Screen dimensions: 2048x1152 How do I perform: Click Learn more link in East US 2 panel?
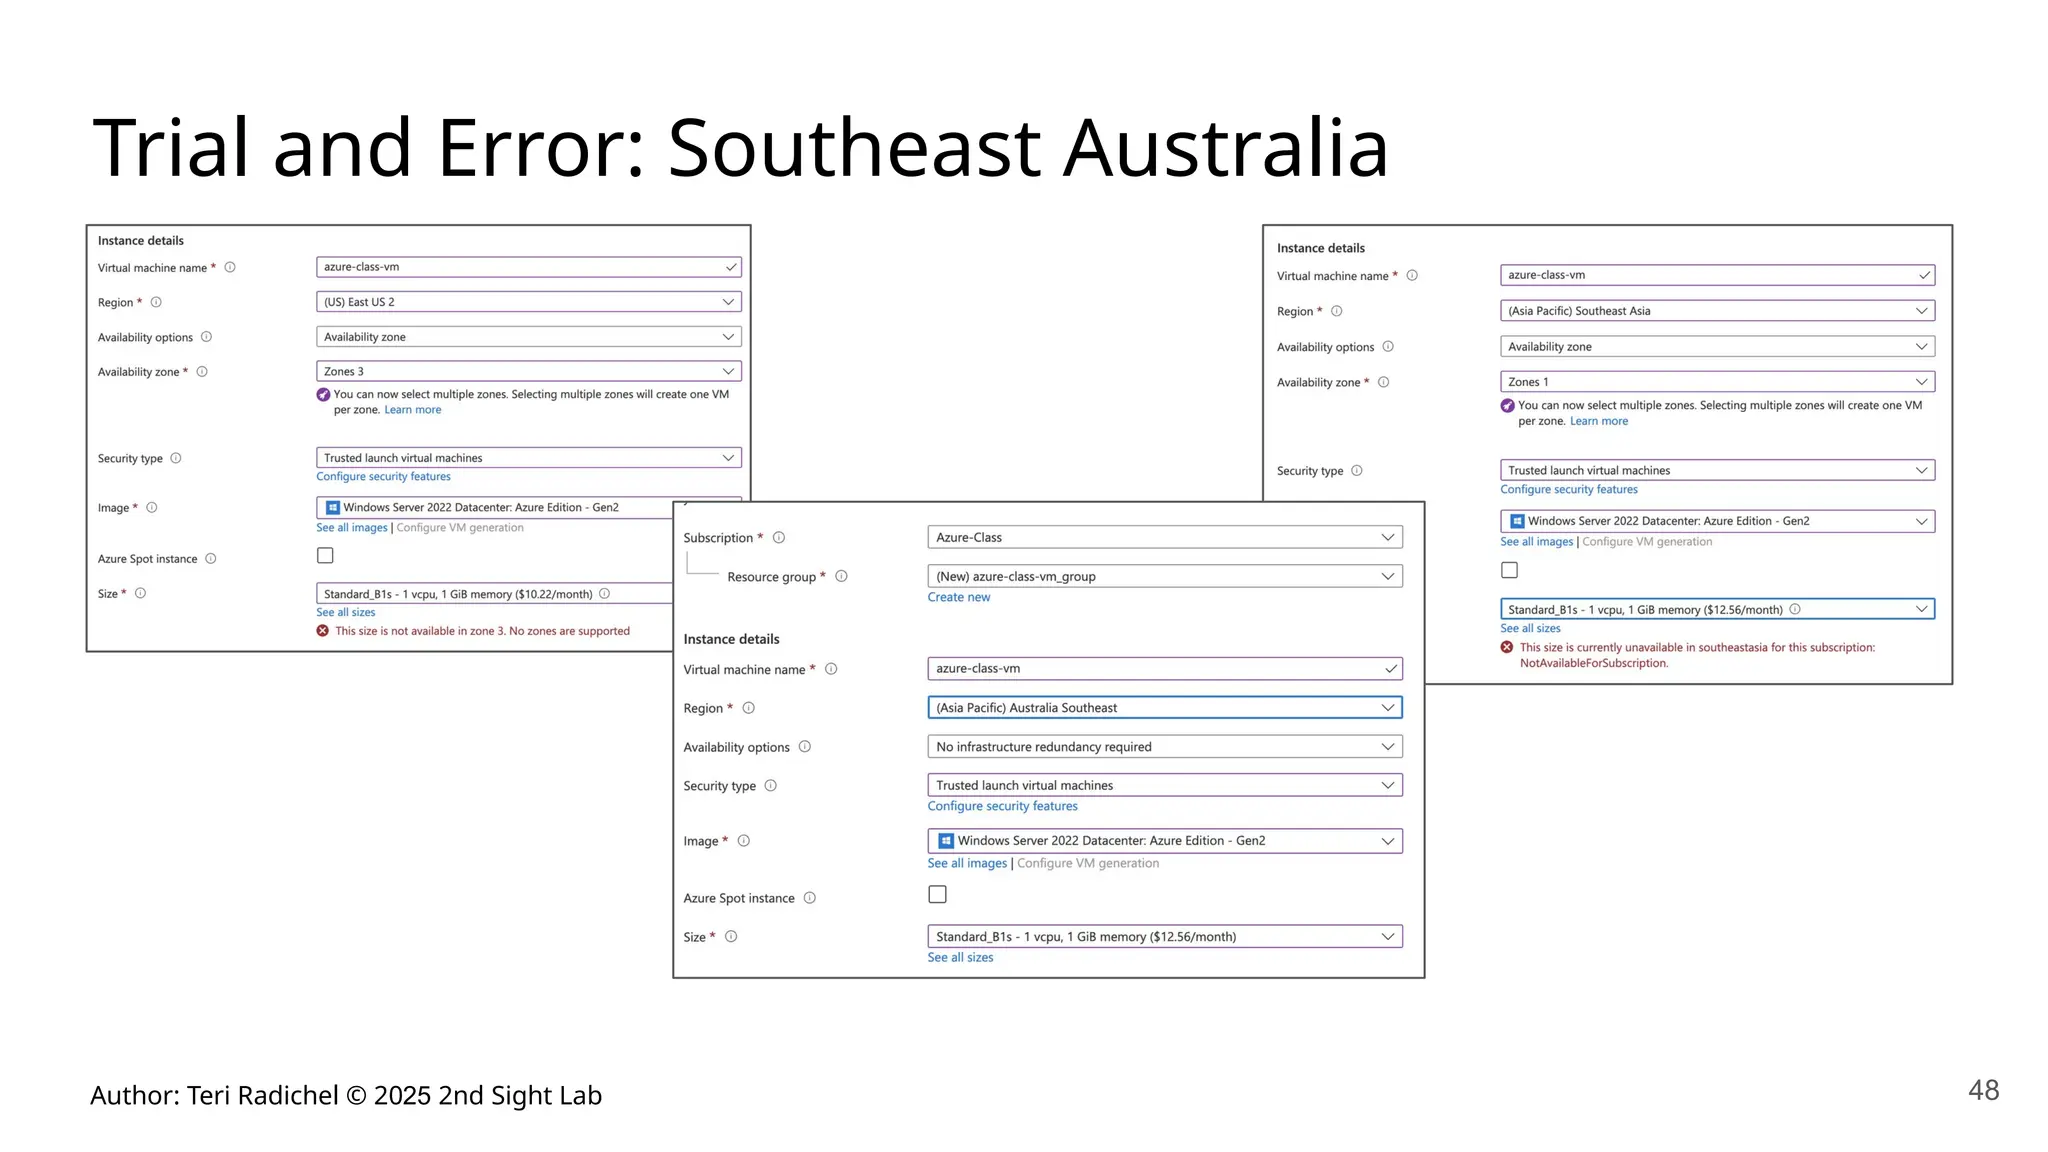[x=412, y=410]
